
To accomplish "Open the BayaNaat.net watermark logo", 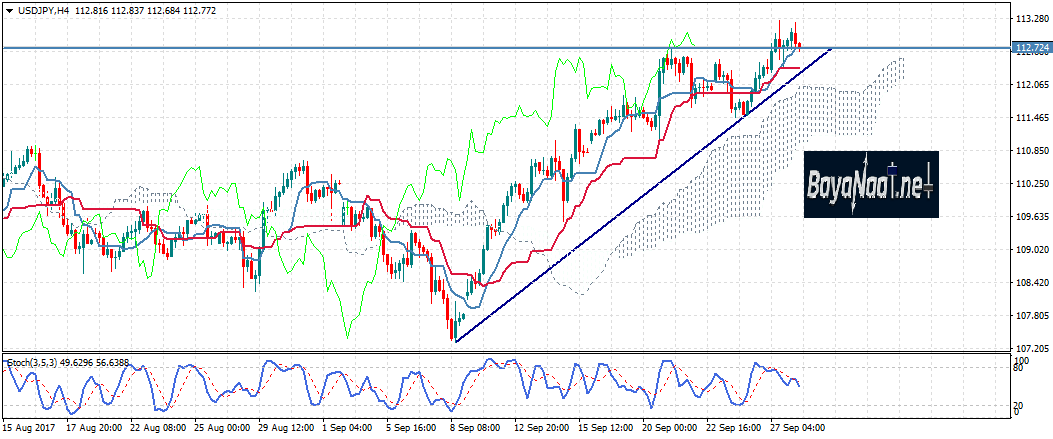I will (x=870, y=185).
